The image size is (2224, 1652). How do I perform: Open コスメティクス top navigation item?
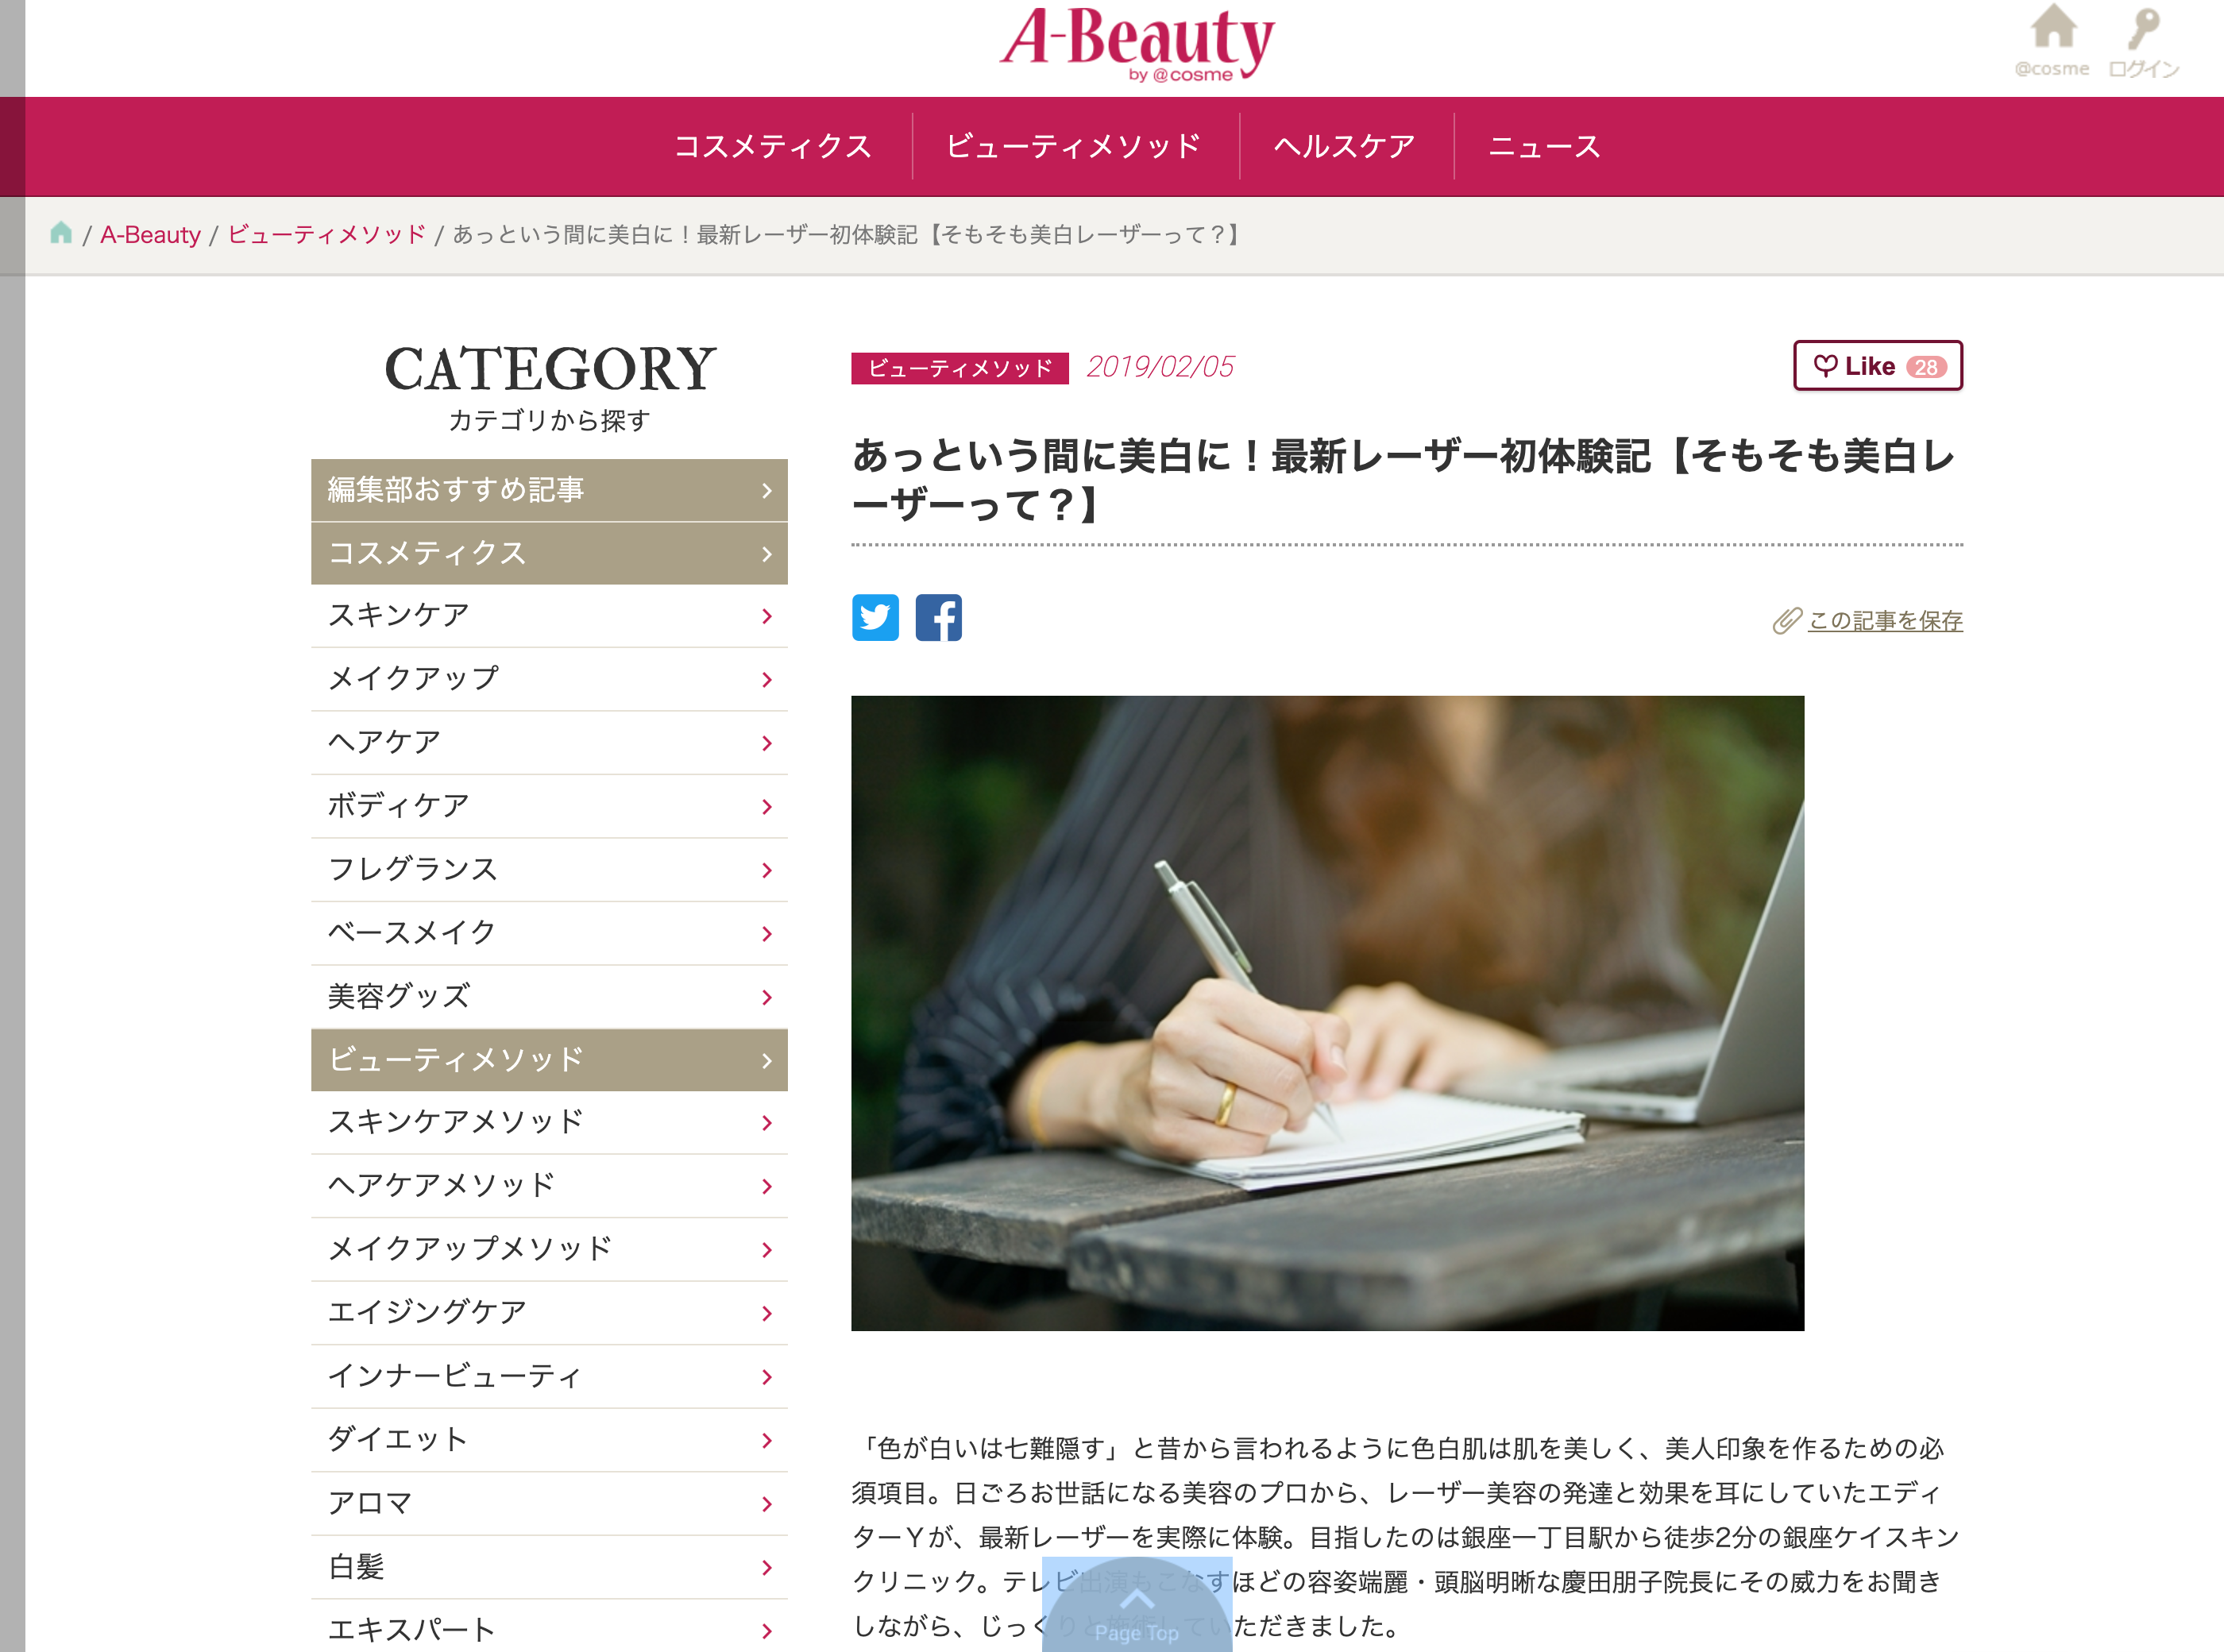773,146
